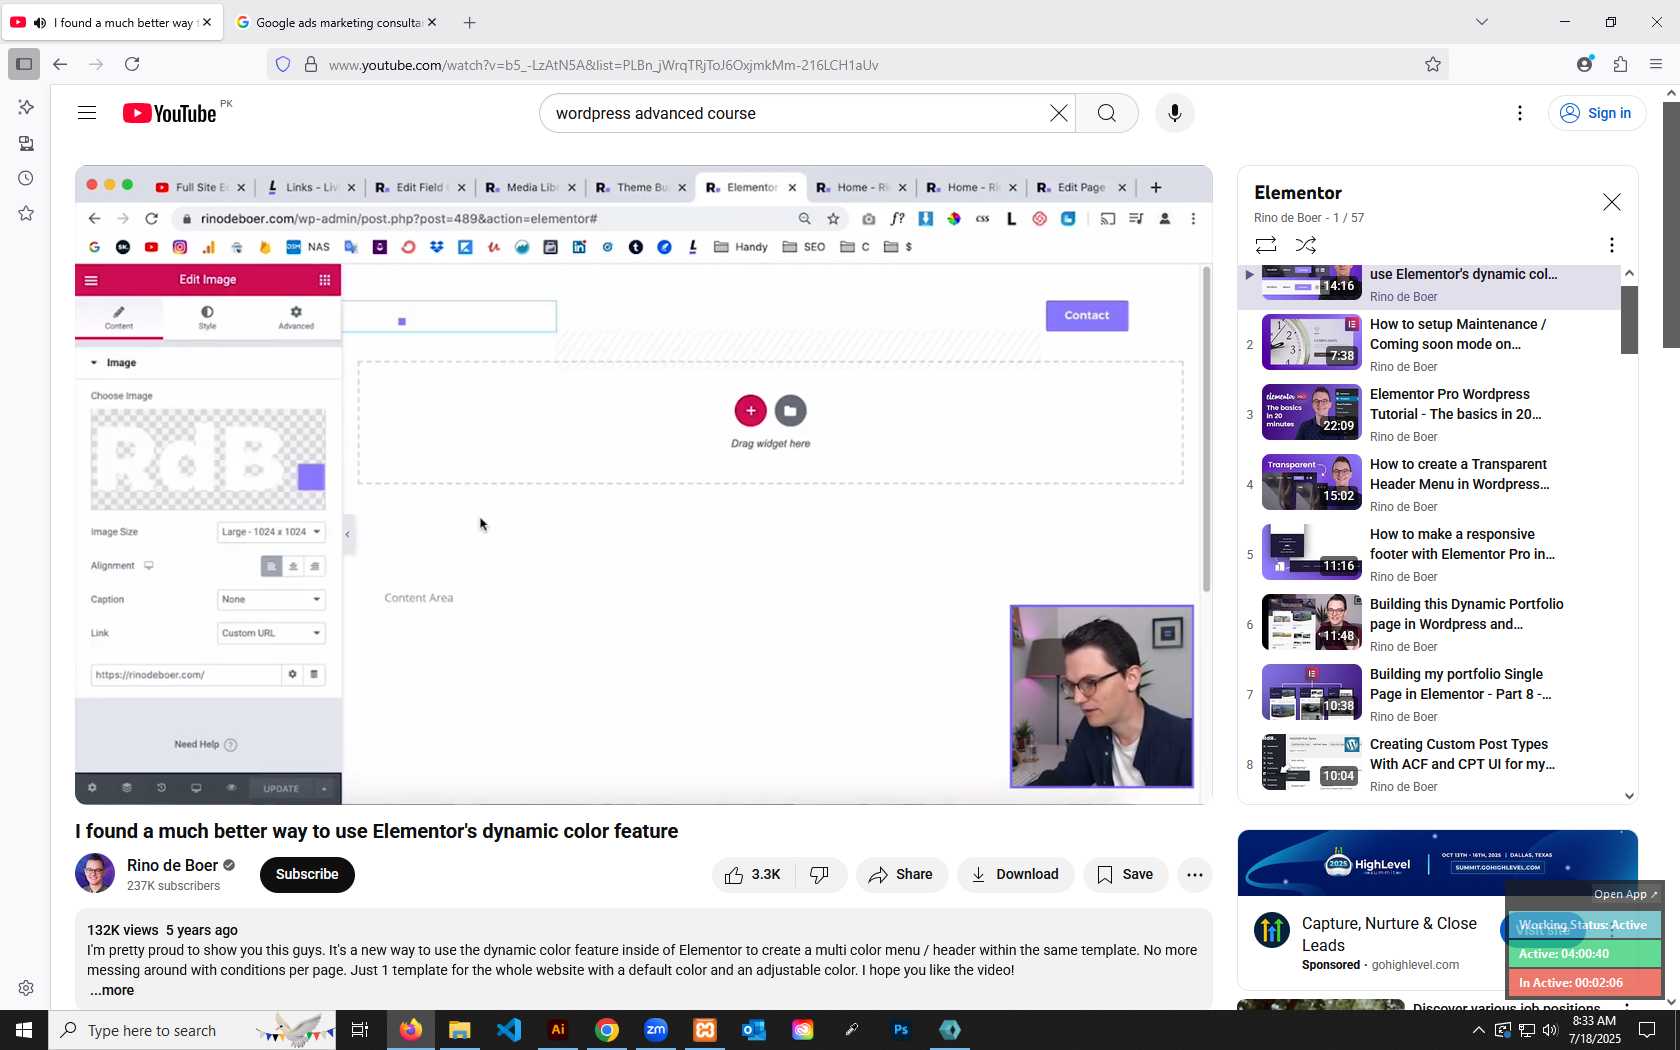Open Transparent Header Menu video thumbnail
1680x1050 pixels.
1311,482
